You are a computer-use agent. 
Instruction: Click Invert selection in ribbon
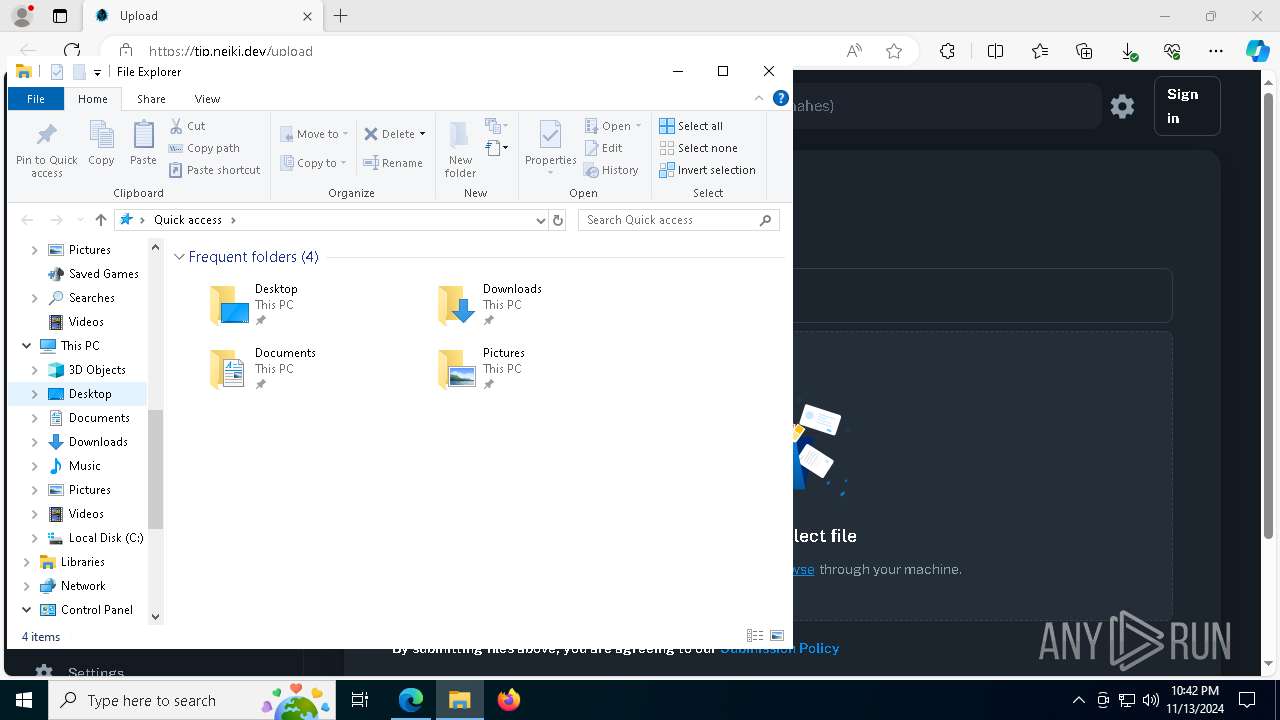point(708,170)
